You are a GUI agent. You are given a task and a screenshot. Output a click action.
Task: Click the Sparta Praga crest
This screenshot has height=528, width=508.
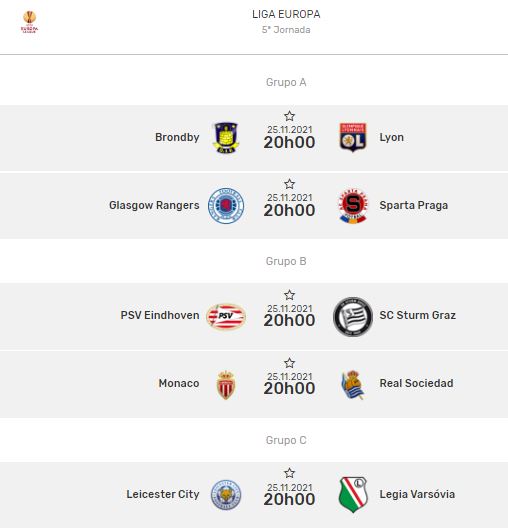tap(353, 206)
